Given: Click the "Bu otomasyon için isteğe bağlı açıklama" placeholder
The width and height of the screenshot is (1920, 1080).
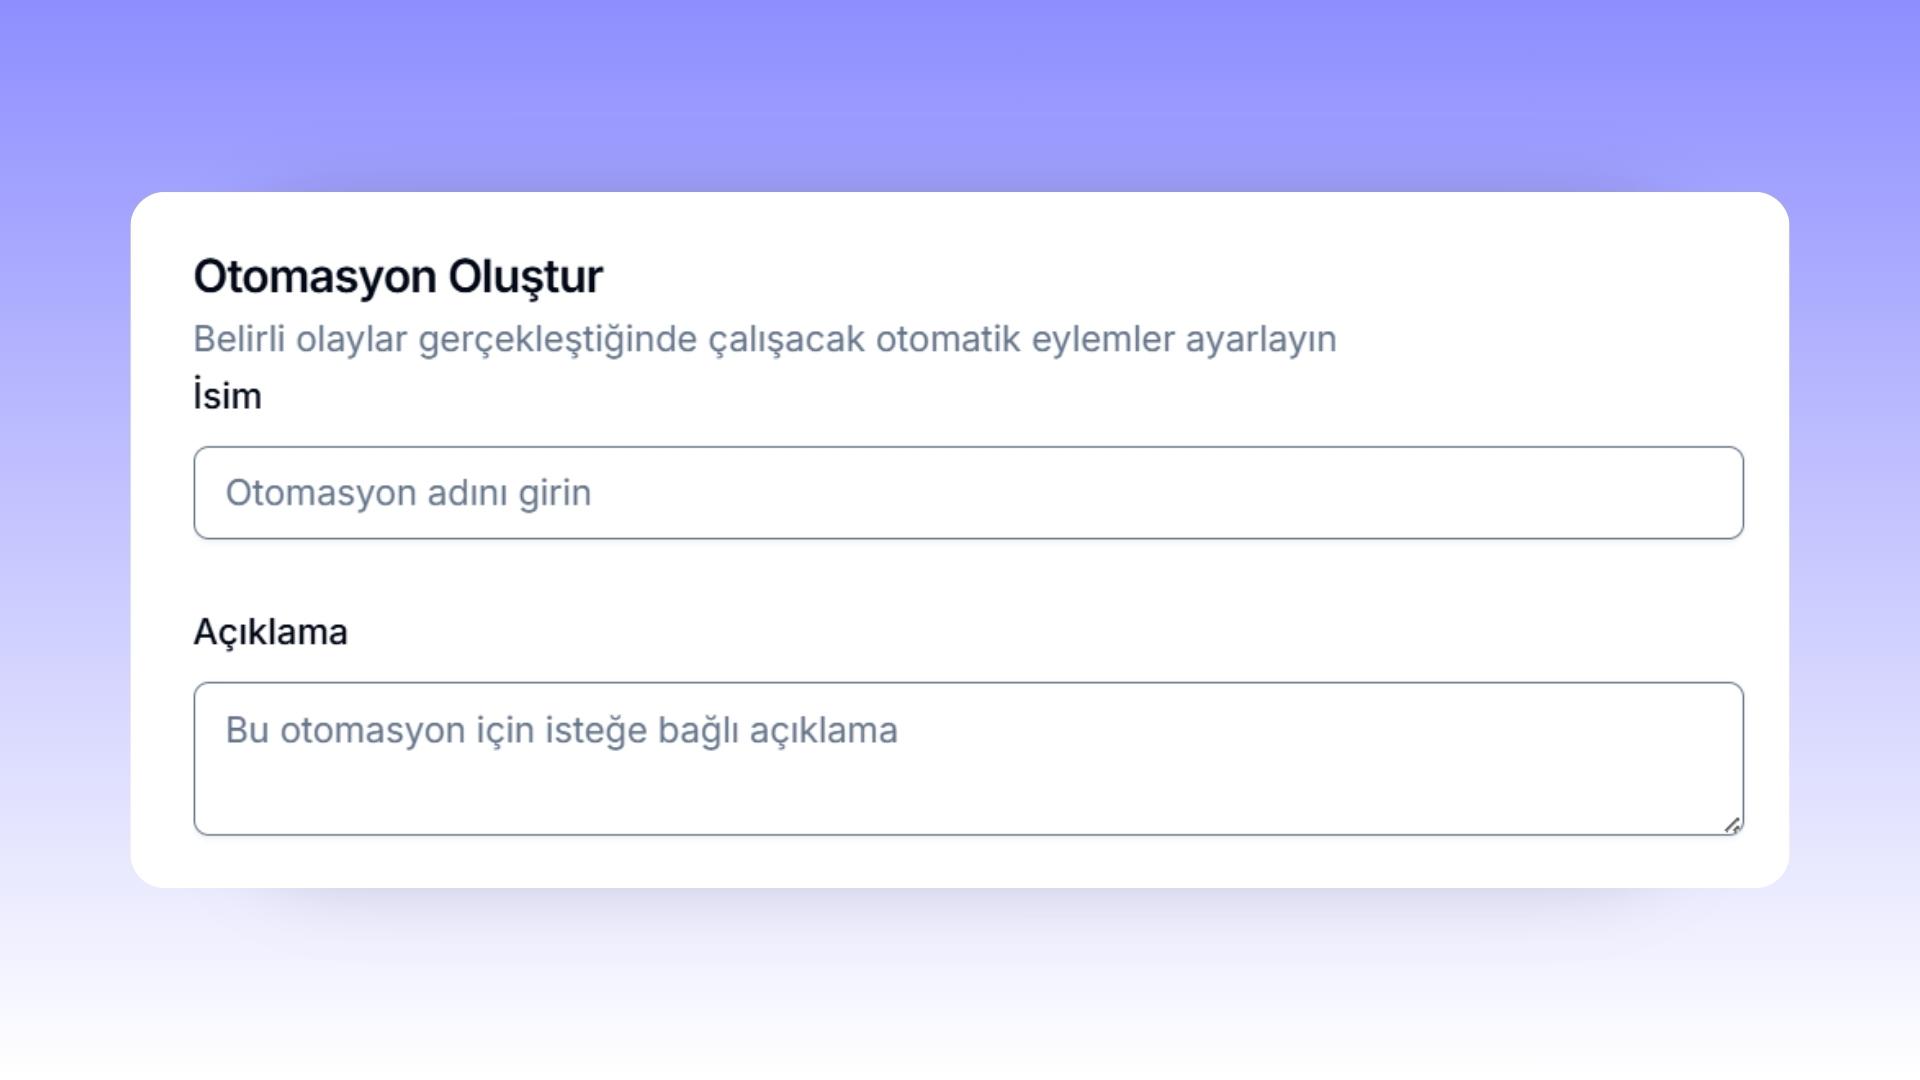Looking at the screenshot, I should [x=561, y=730].
